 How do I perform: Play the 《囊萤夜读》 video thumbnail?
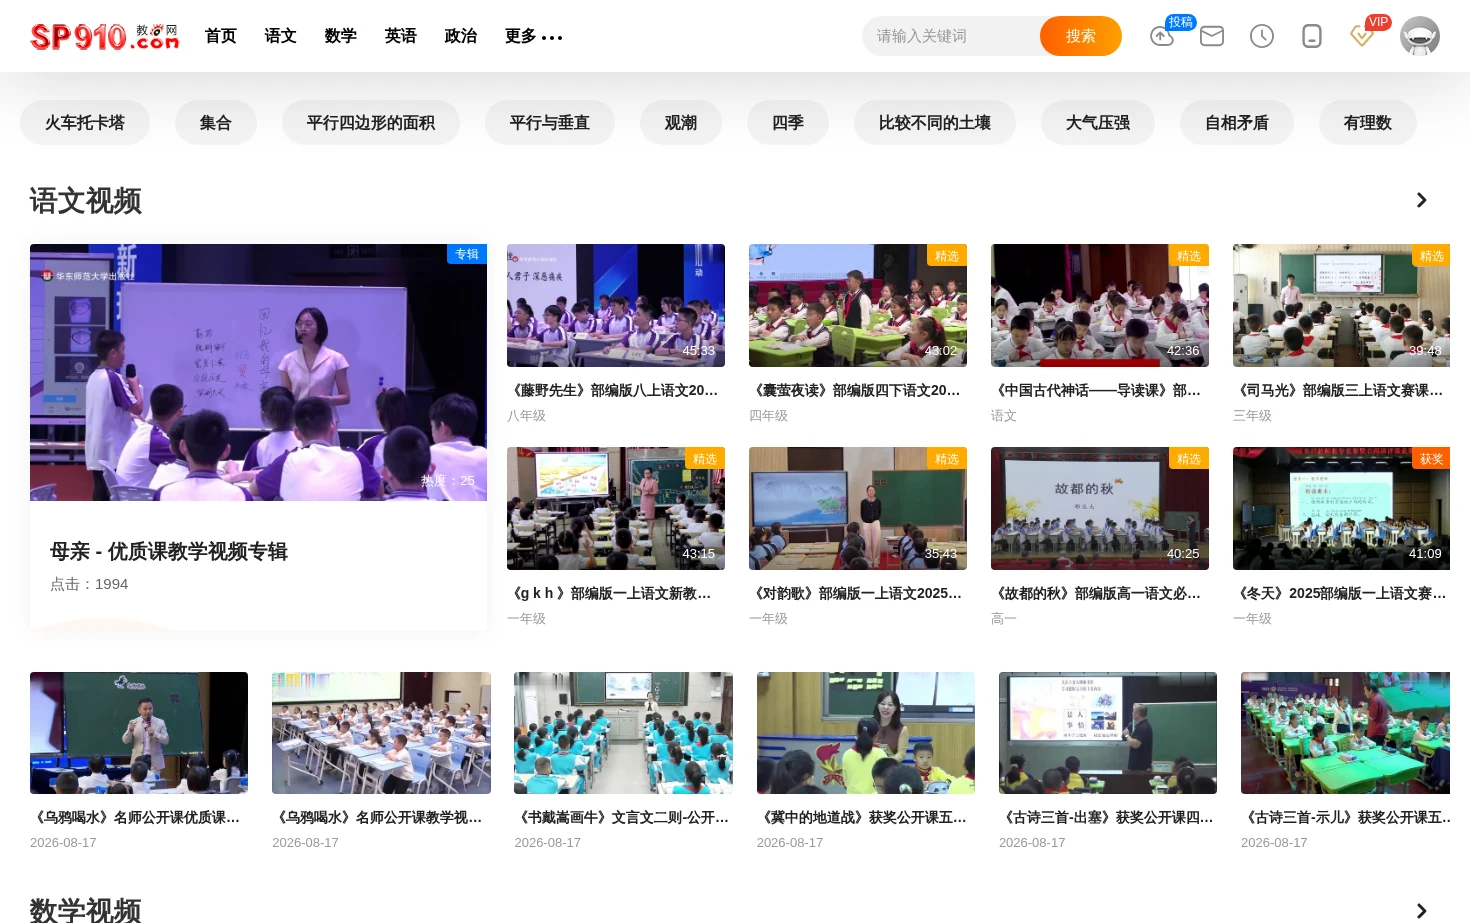[858, 305]
